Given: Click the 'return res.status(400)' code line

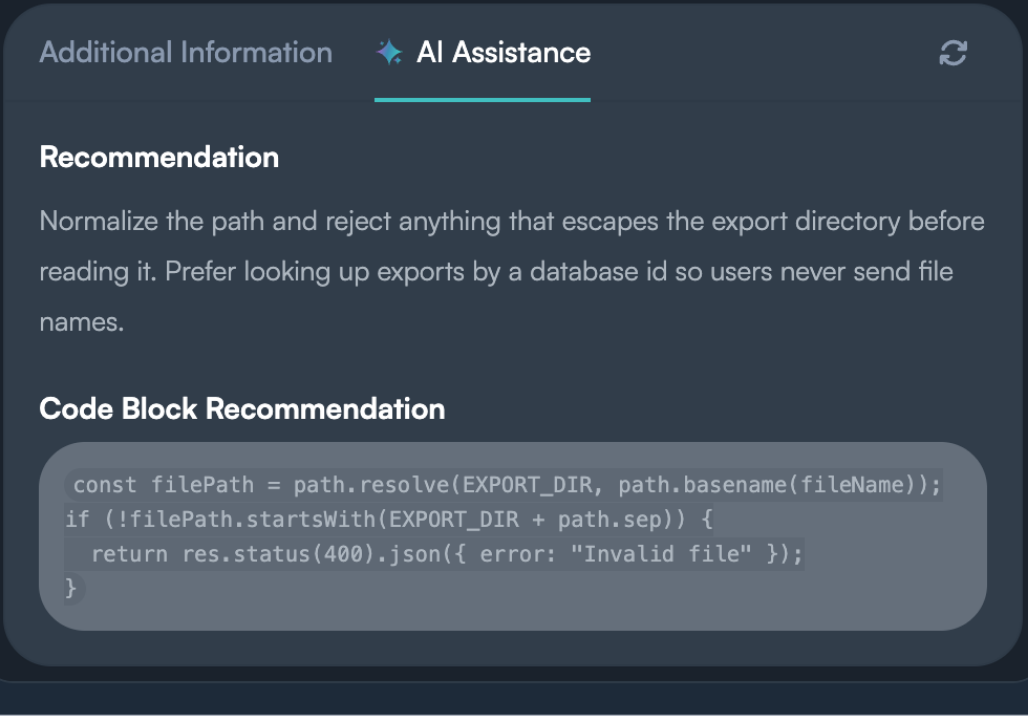Looking at the screenshot, I should (434, 554).
